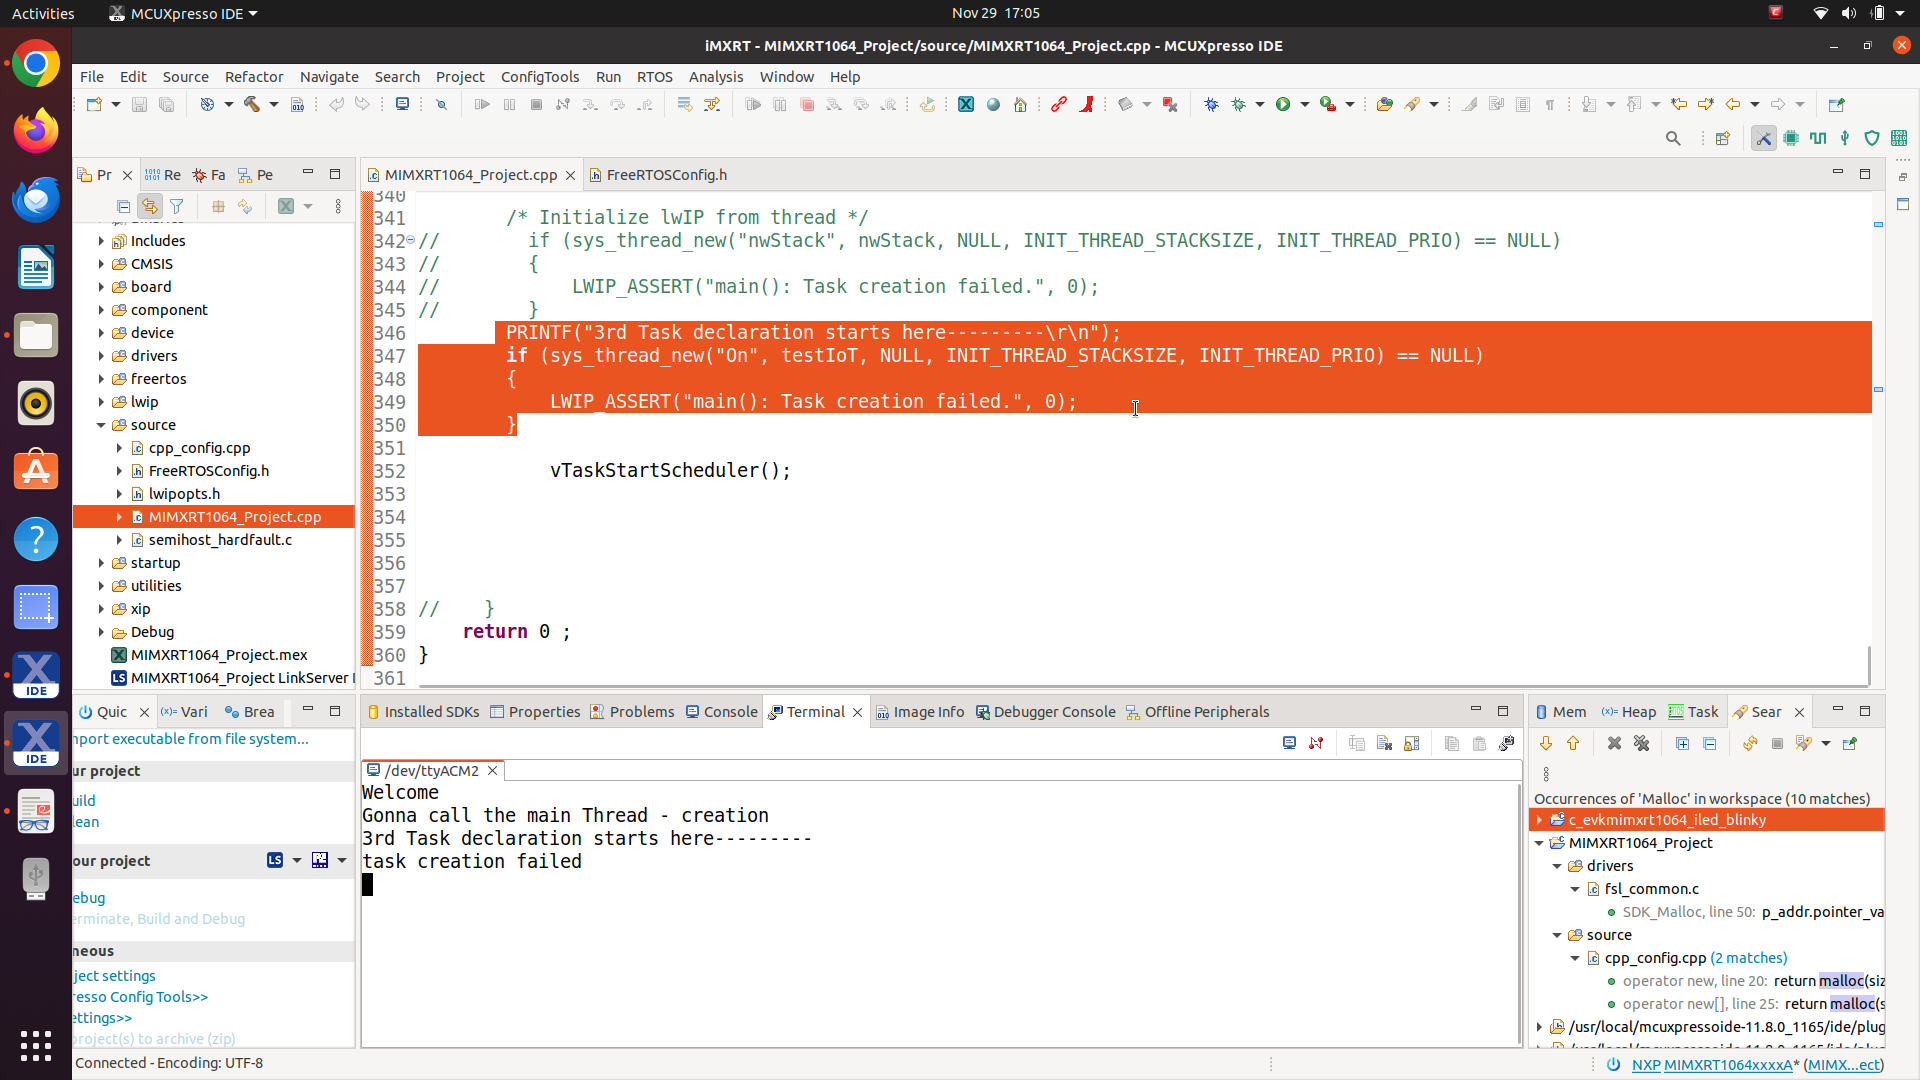Open the Run button dropdown arrow

[1305, 104]
